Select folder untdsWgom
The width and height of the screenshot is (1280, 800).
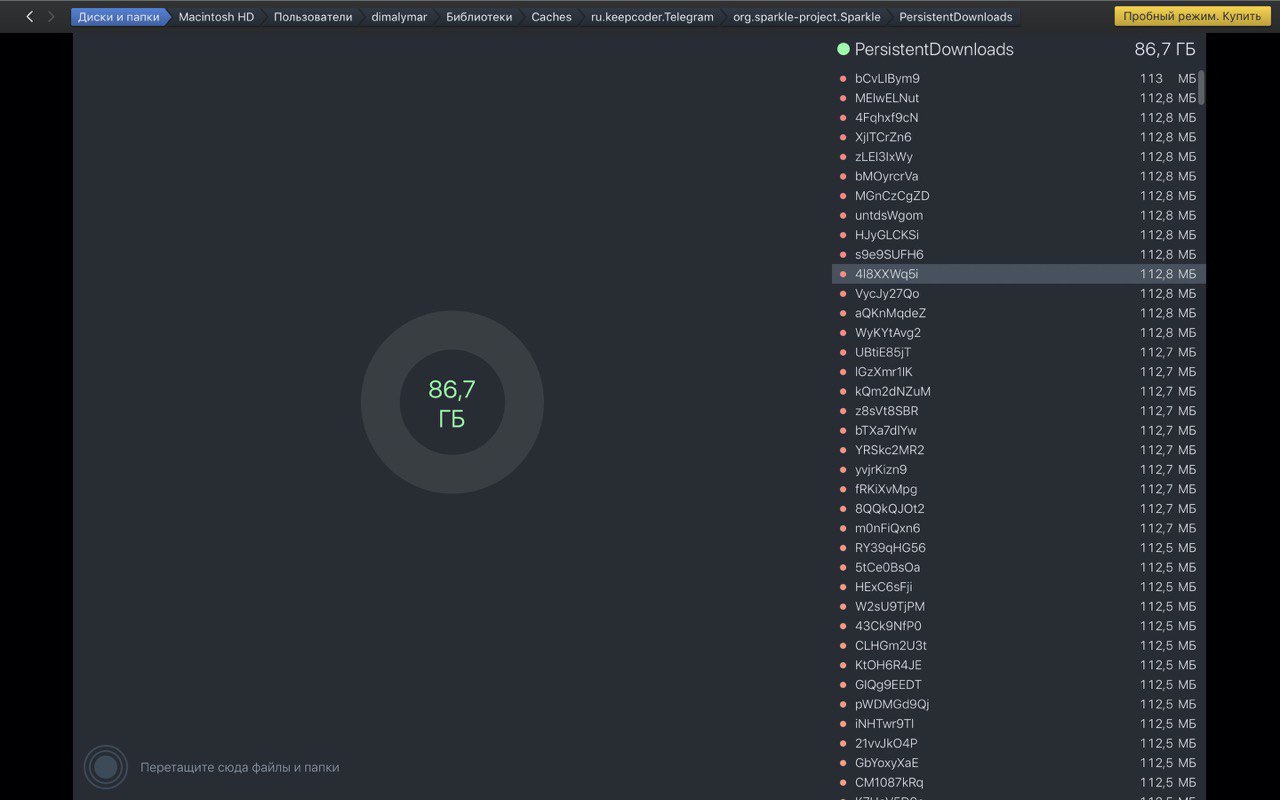pos(1019,215)
